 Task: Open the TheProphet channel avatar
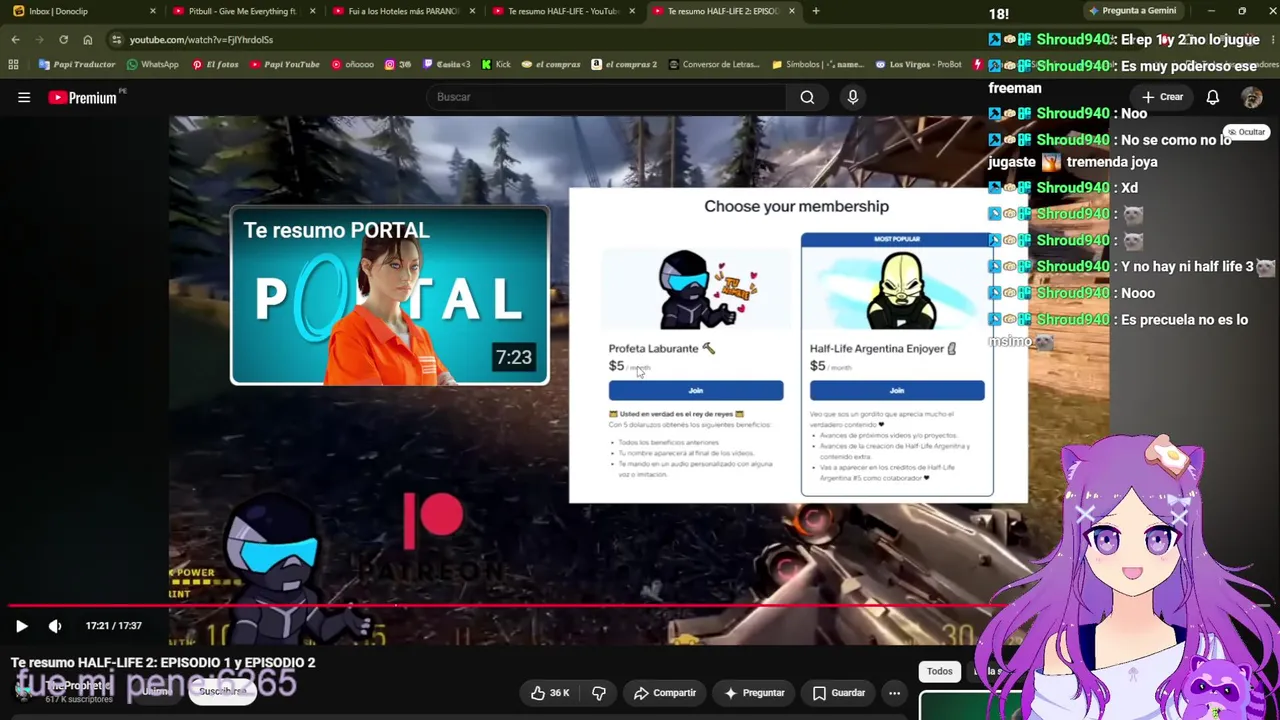pyautogui.click(x=24, y=691)
